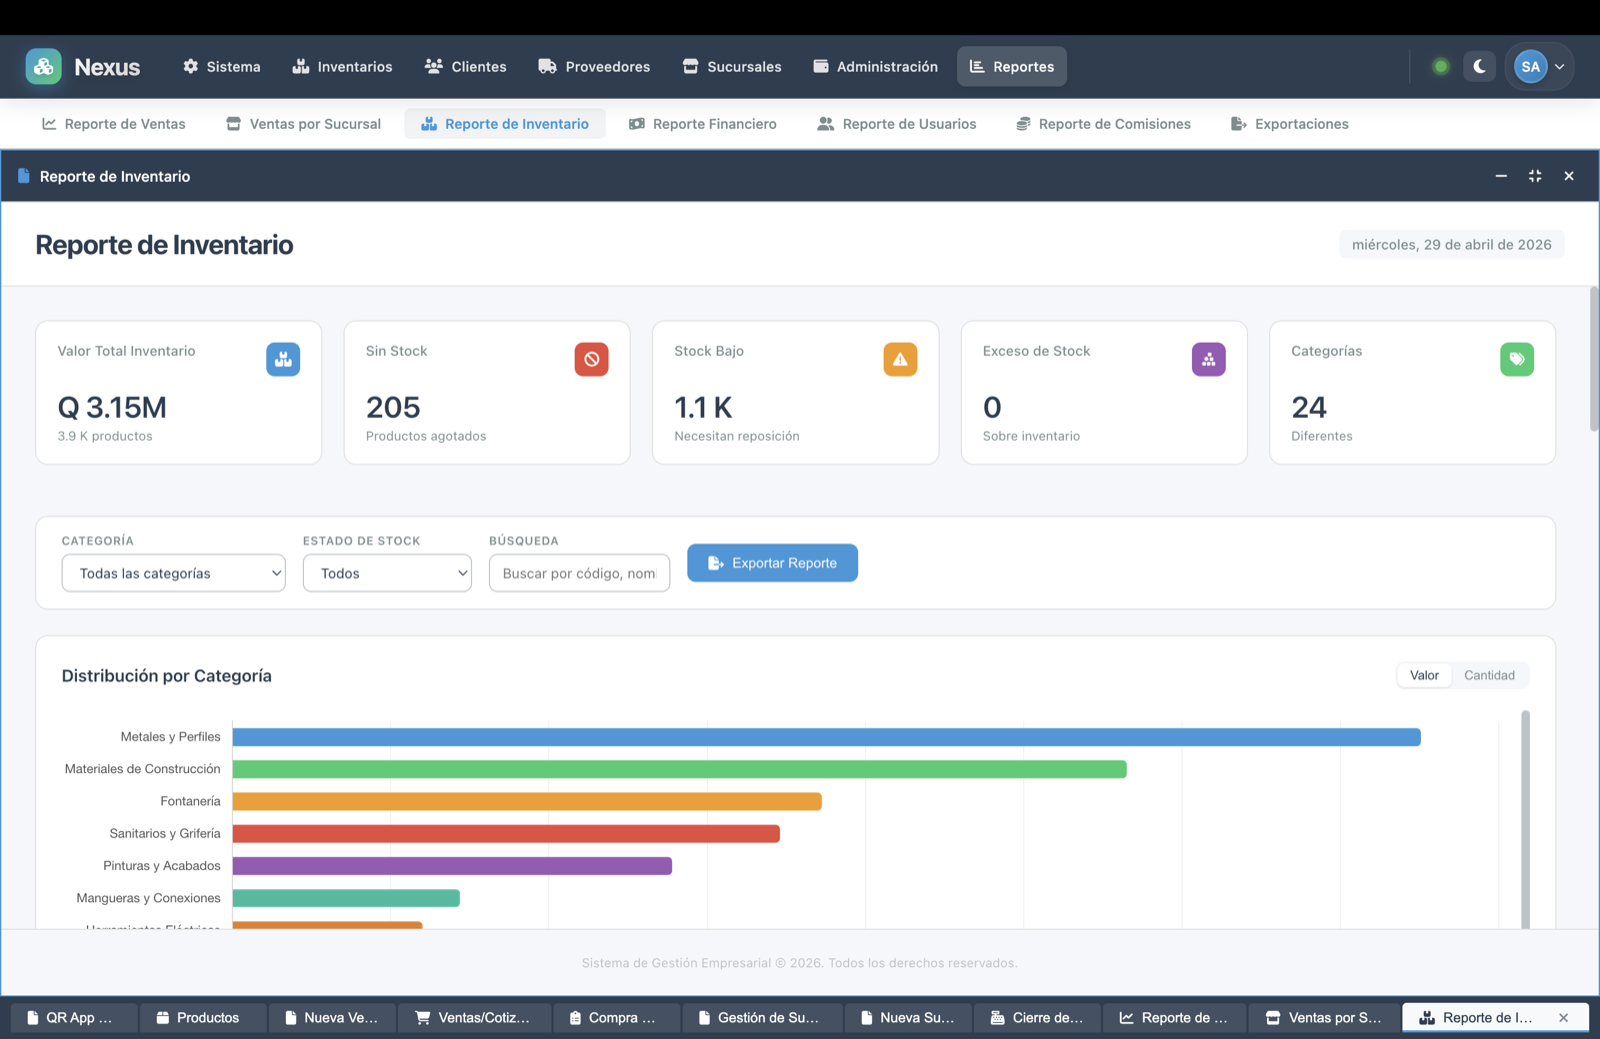Screen dimensions: 1600x1039
Task: Click the Categorías tag icon
Action: [x=1517, y=359]
